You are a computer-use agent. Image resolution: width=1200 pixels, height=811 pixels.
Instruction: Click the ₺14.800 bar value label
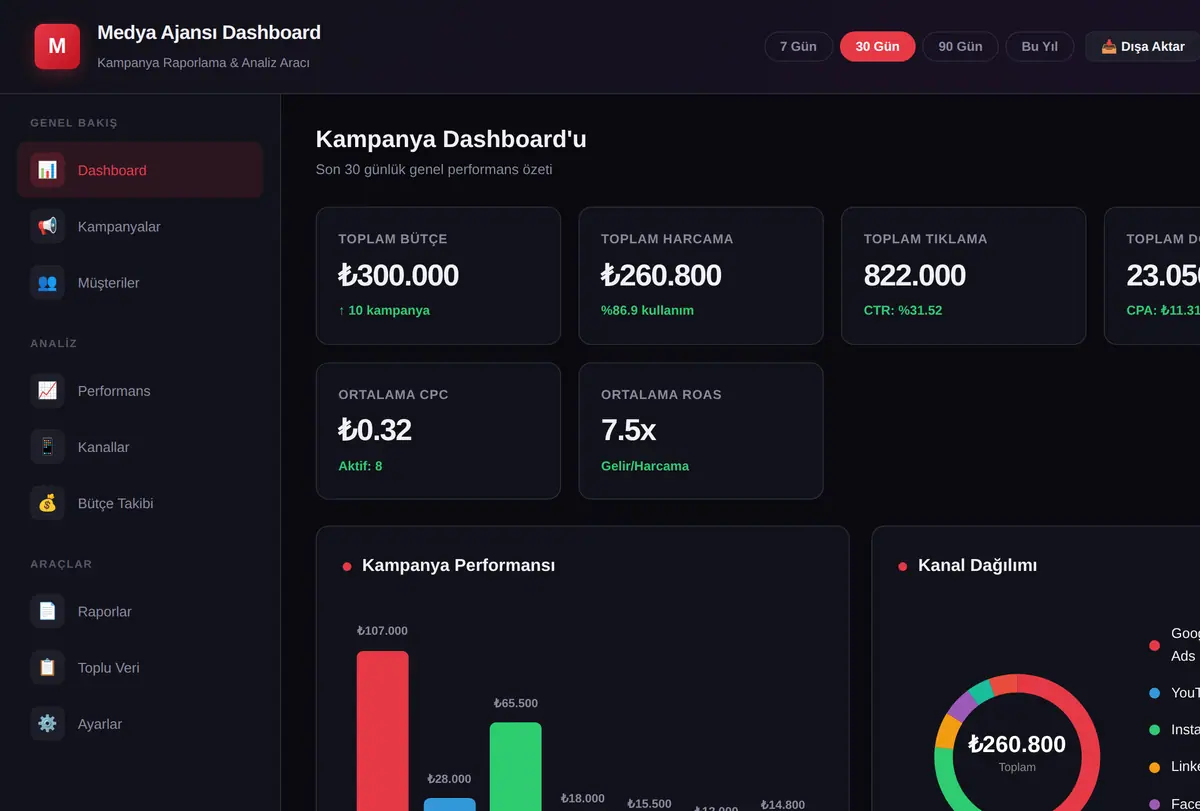tap(782, 804)
